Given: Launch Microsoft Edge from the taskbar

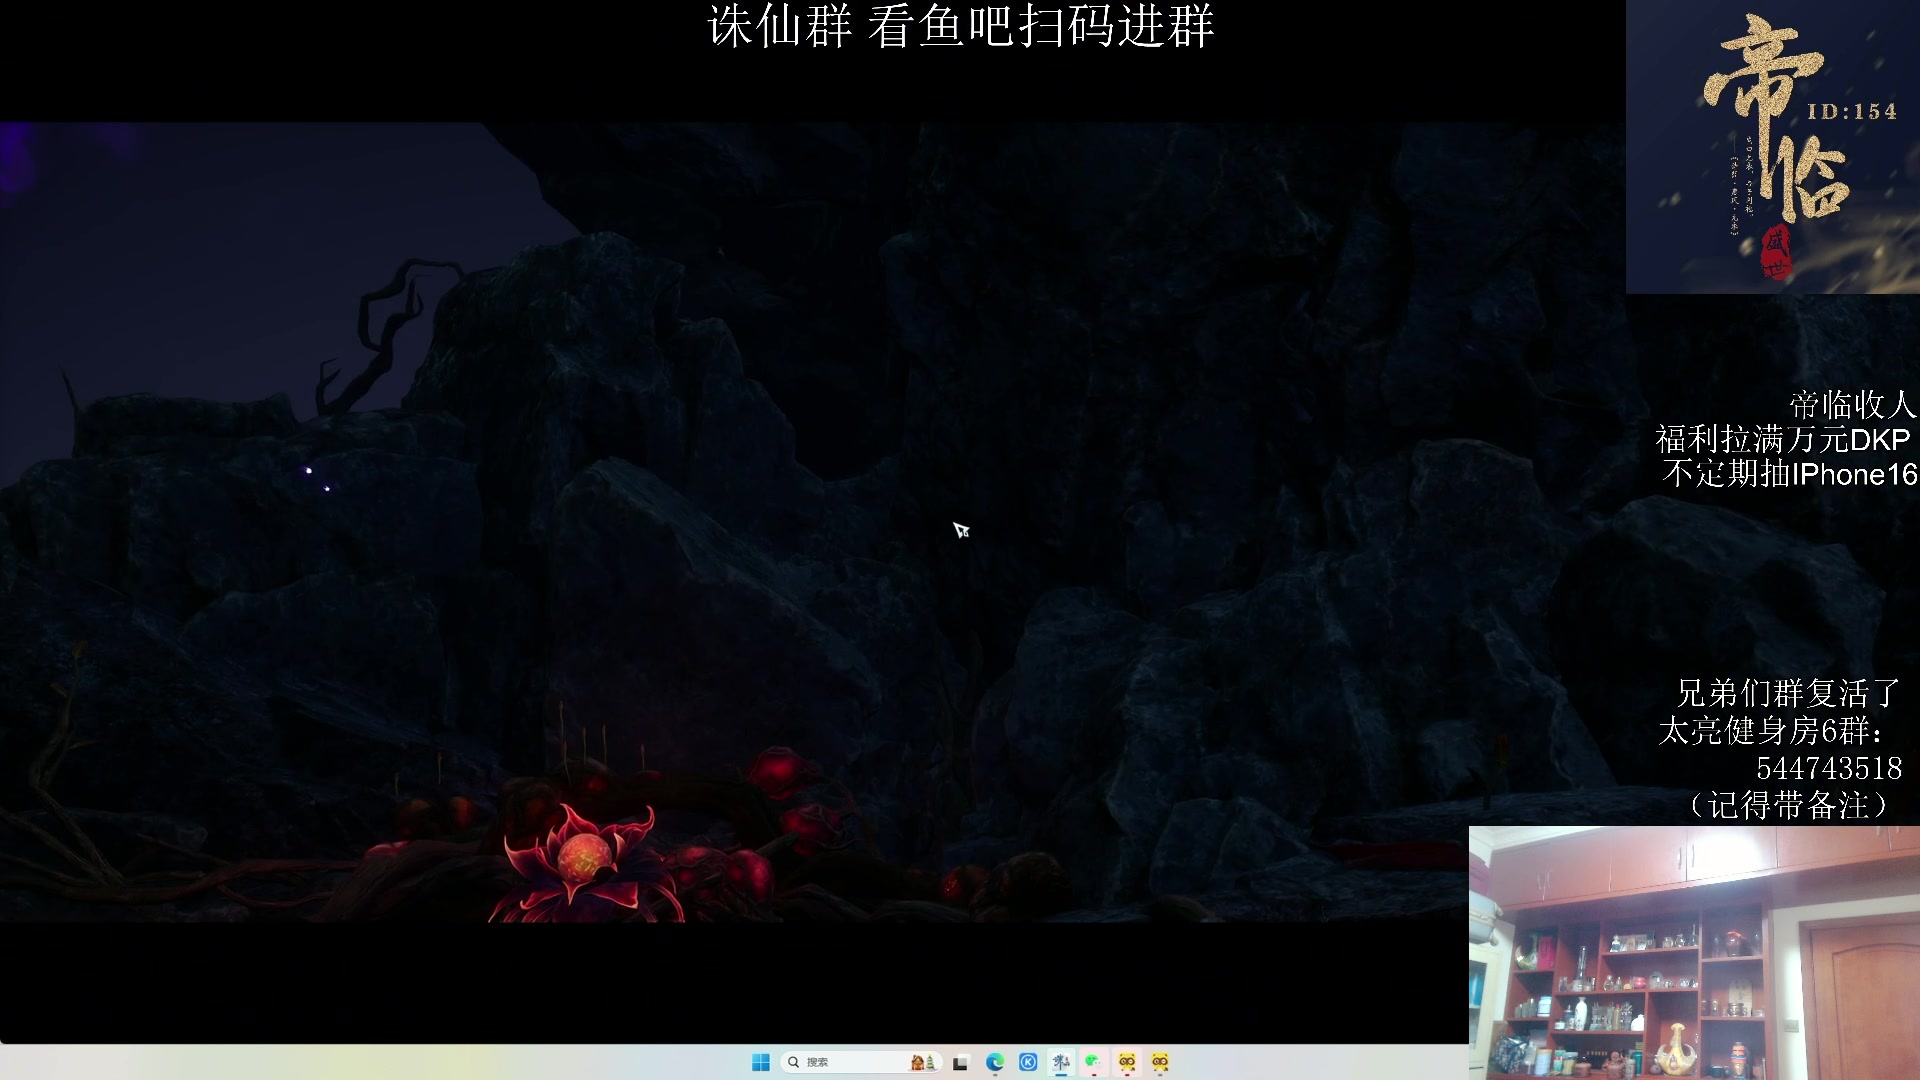Looking at the screenshot, I should point(995,1062).
